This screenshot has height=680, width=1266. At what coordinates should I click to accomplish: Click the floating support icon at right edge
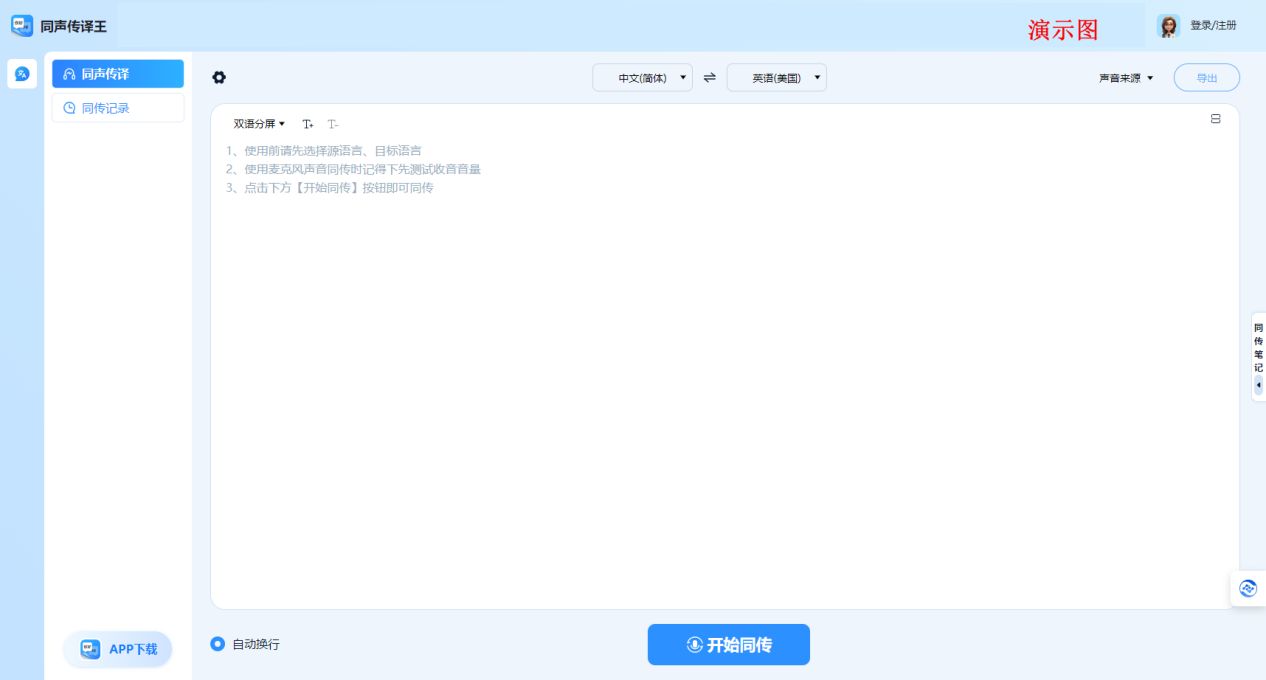tap(1248, 589)
